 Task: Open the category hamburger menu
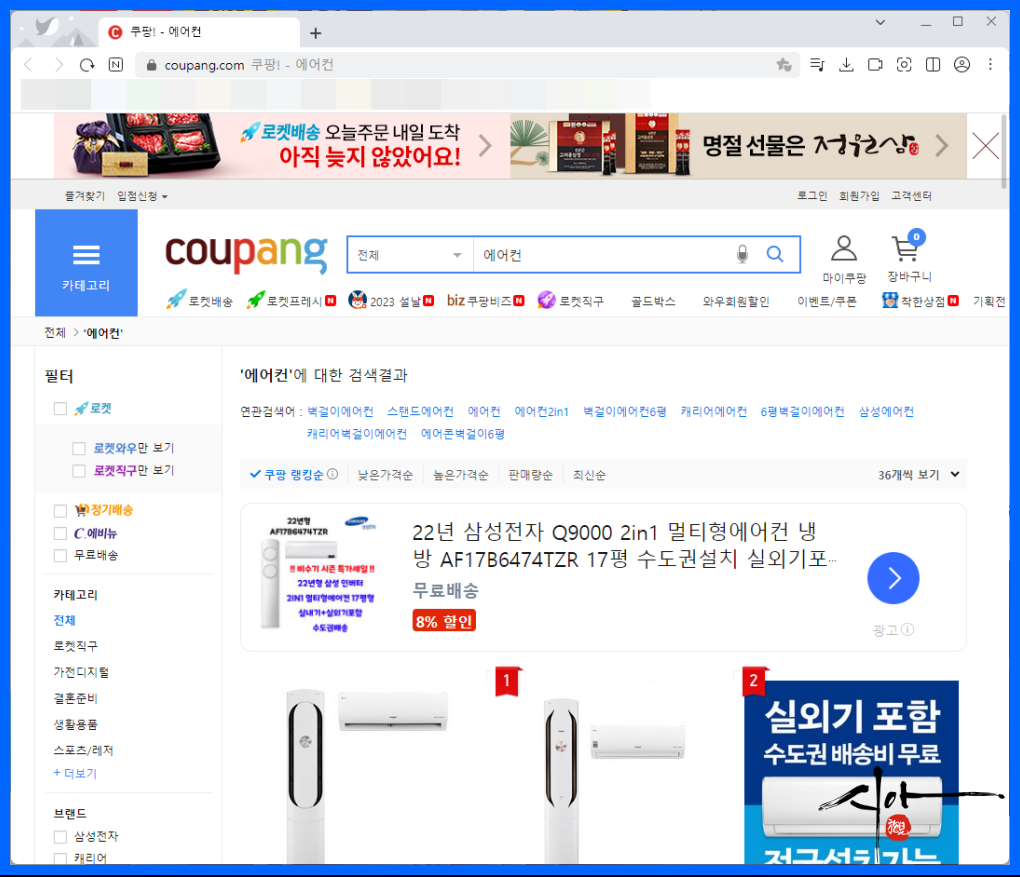point(86,263)
